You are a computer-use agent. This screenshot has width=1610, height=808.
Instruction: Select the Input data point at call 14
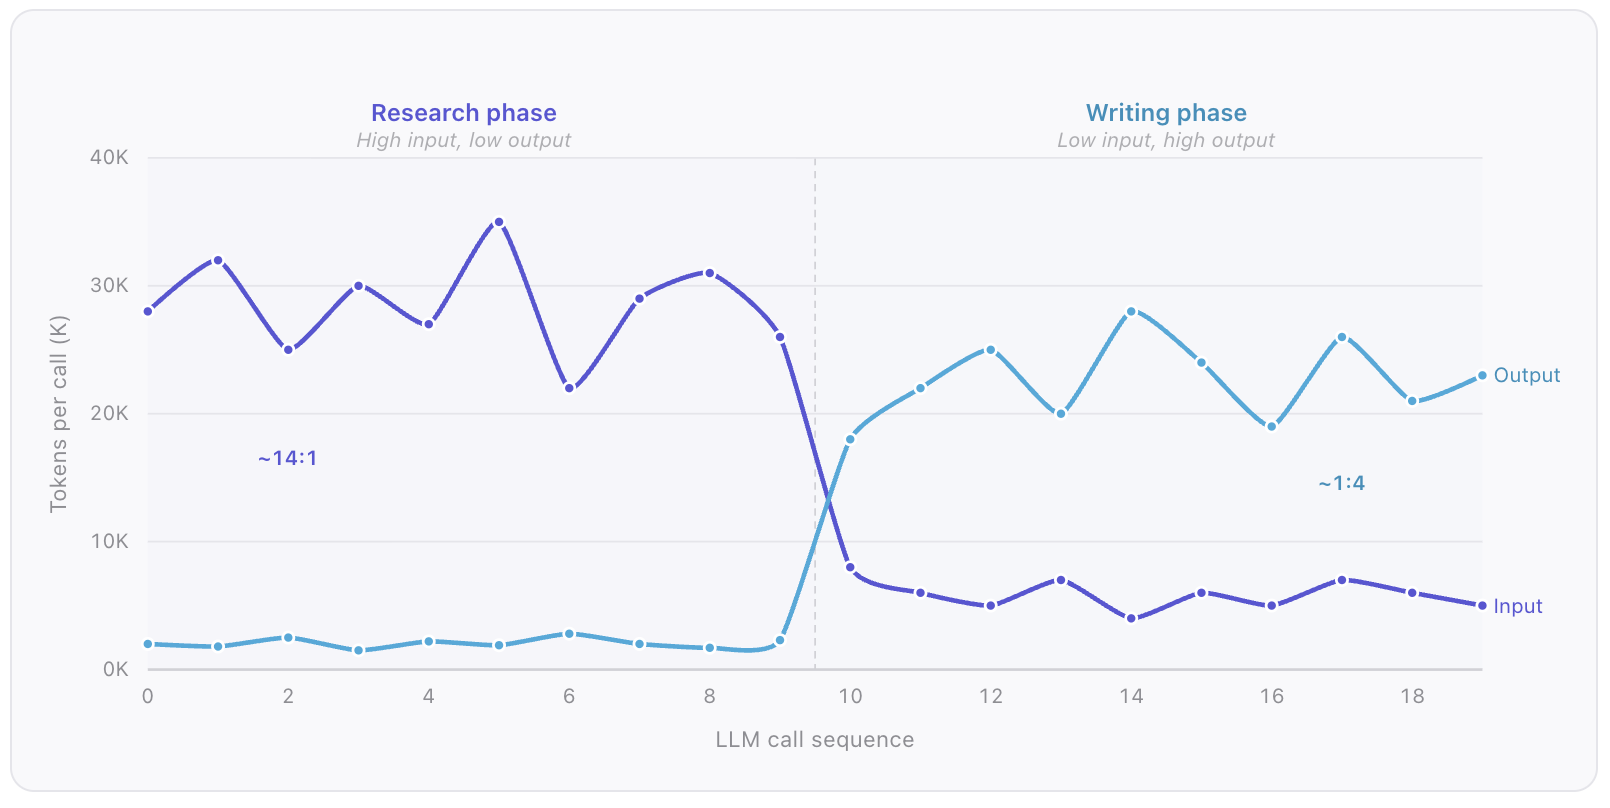pos(1131,618)
